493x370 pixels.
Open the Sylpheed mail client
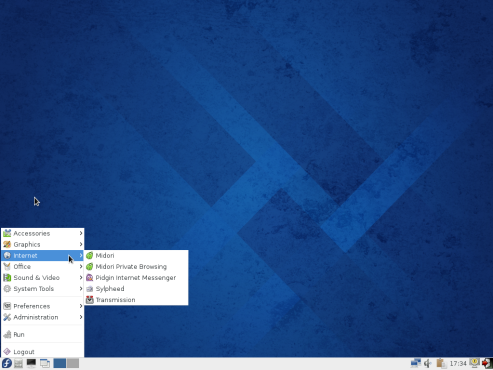pyautogui.click(x=136, y=289)
